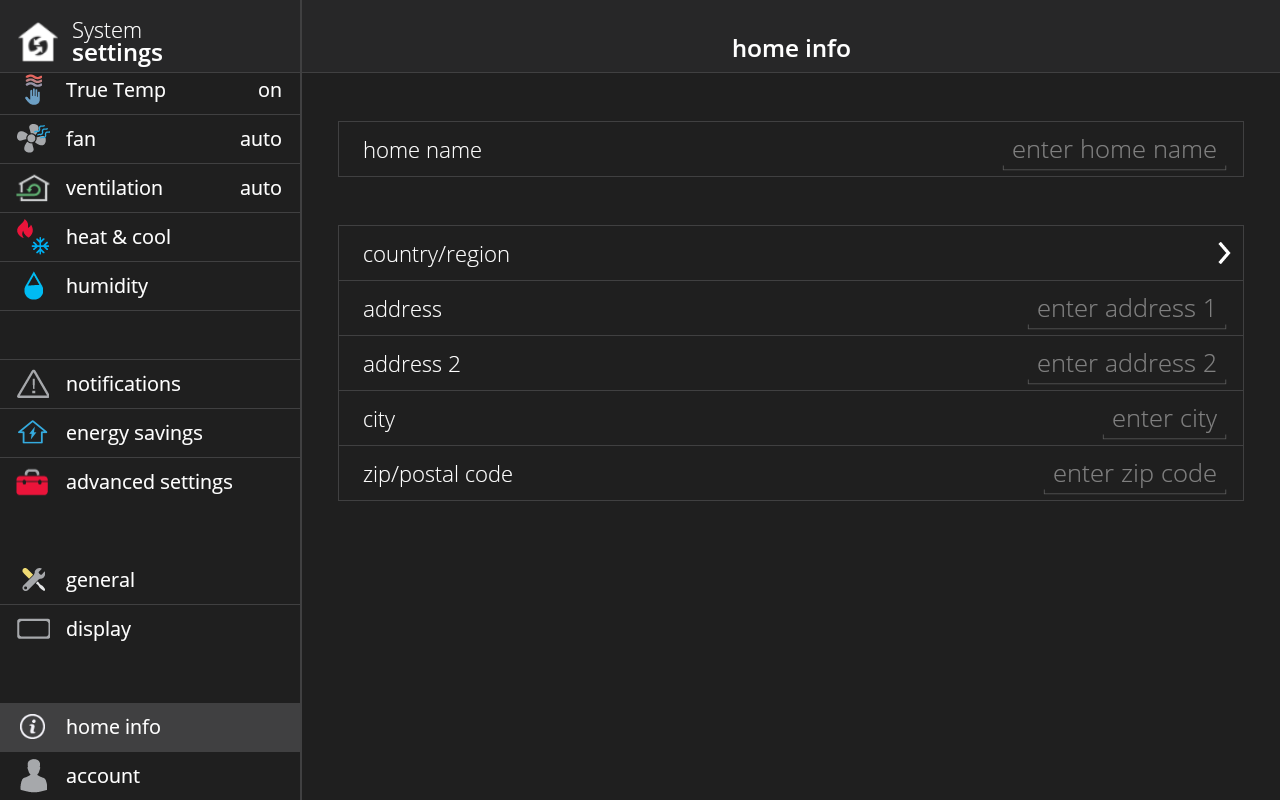The width and height of the screenshot is (1280, 800).
Task: Click the fan blades icon
Action: tap(33, 139)
